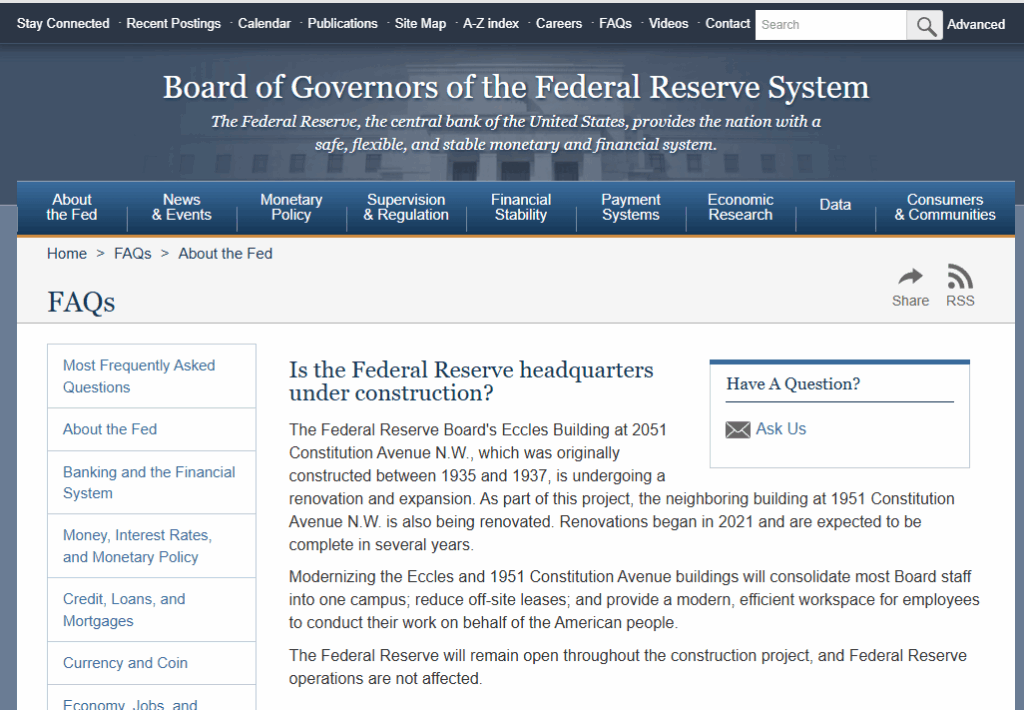Open the Financial Stability menu
Viewport: 1024px width, 710px height.
tap(521, 207)
